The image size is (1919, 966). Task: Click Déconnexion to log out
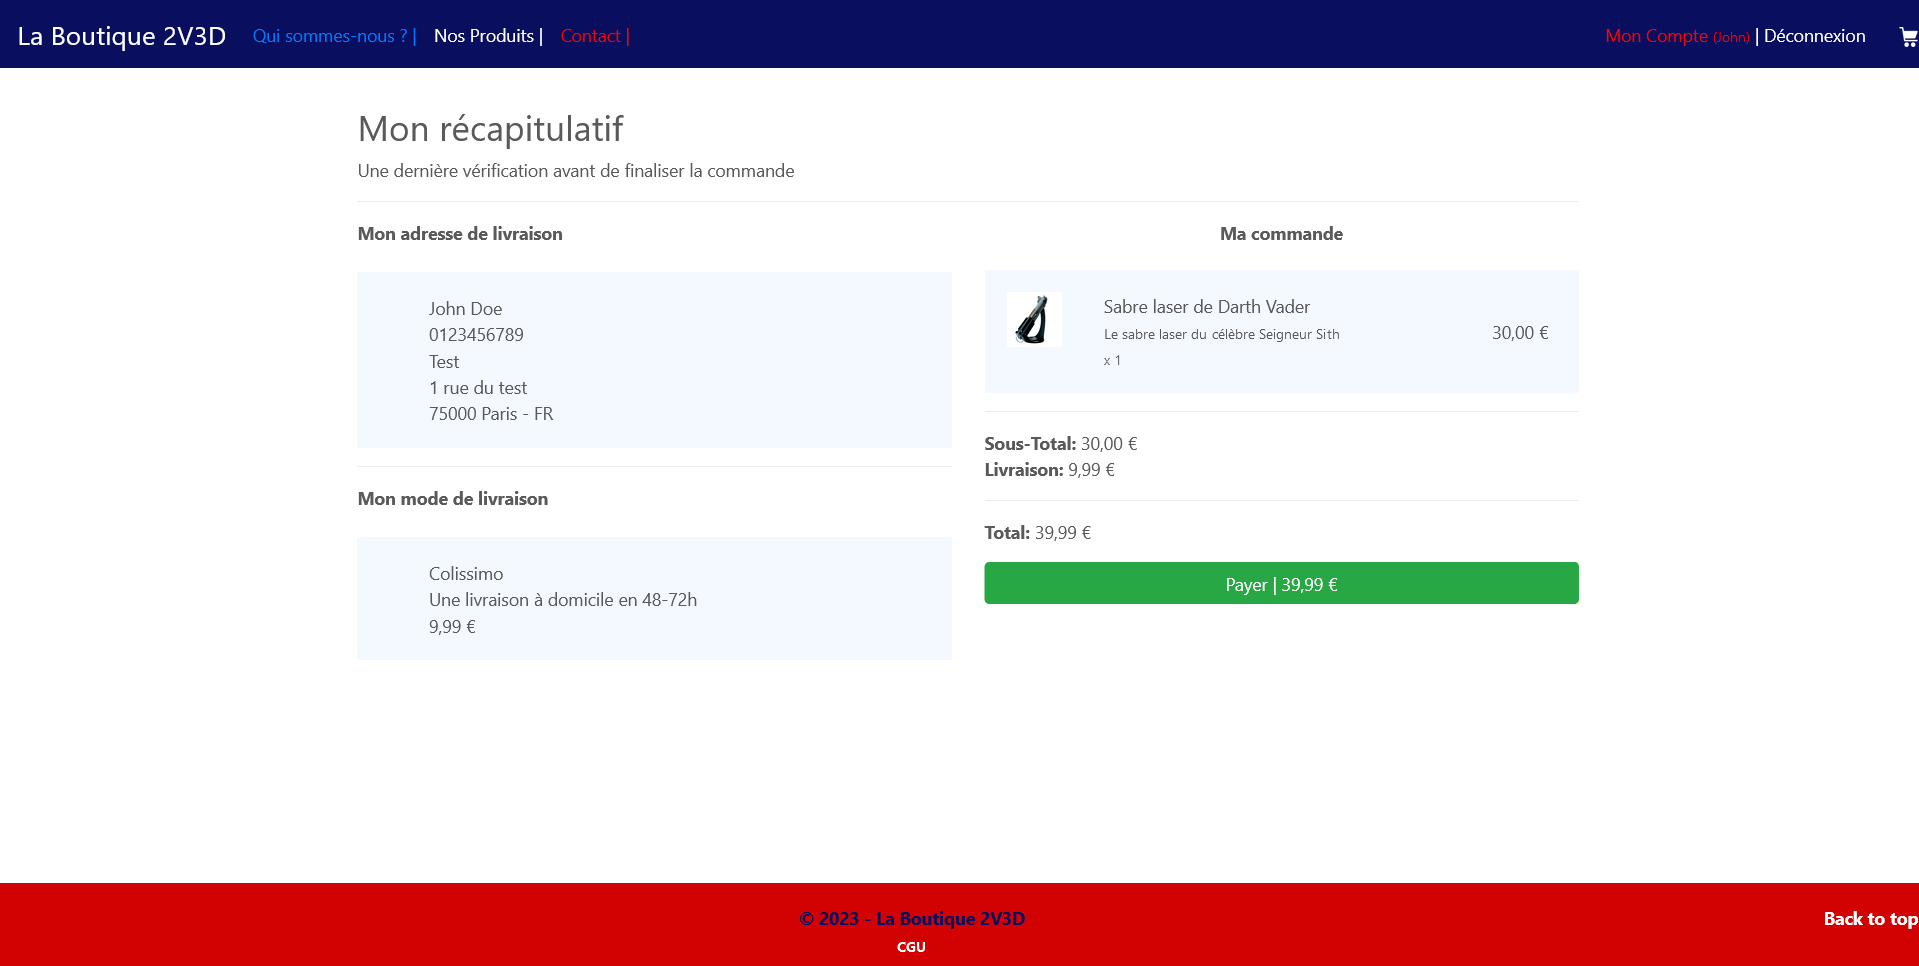coord(1814,36)
